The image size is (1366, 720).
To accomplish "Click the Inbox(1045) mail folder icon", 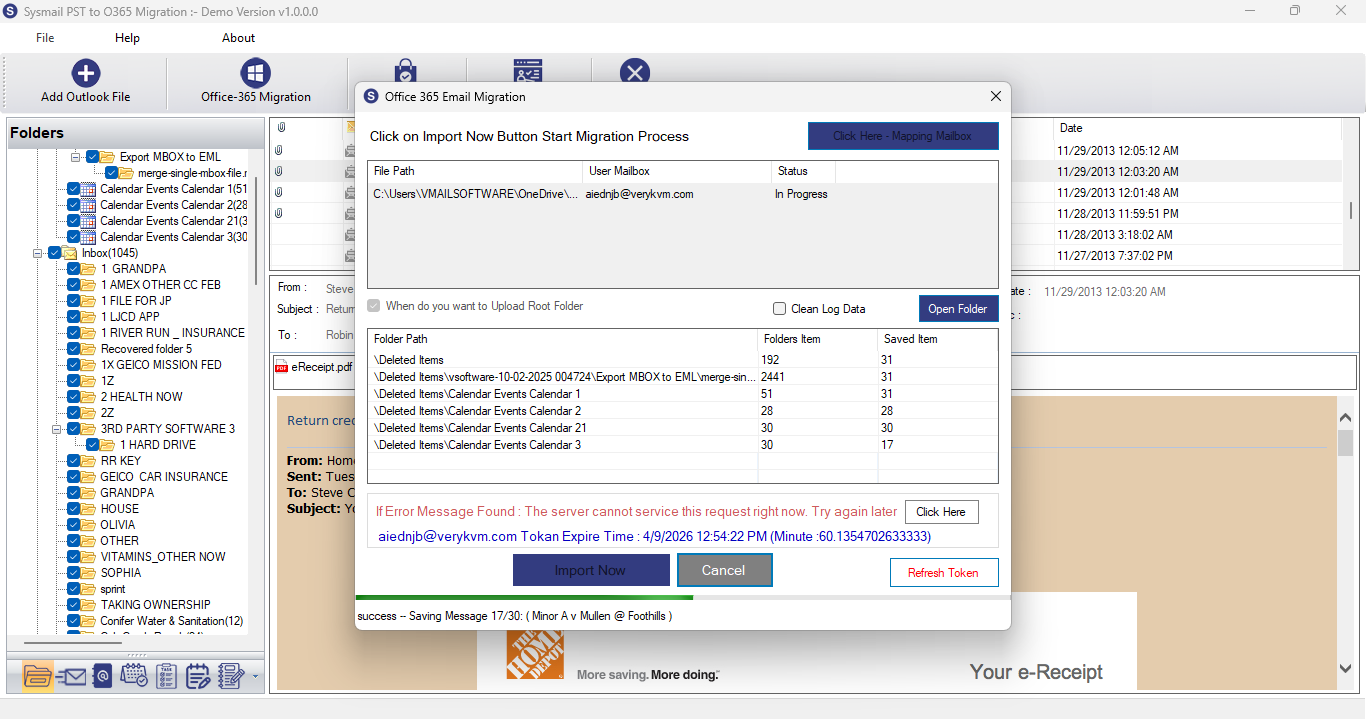I will click(x=70, y=253).
